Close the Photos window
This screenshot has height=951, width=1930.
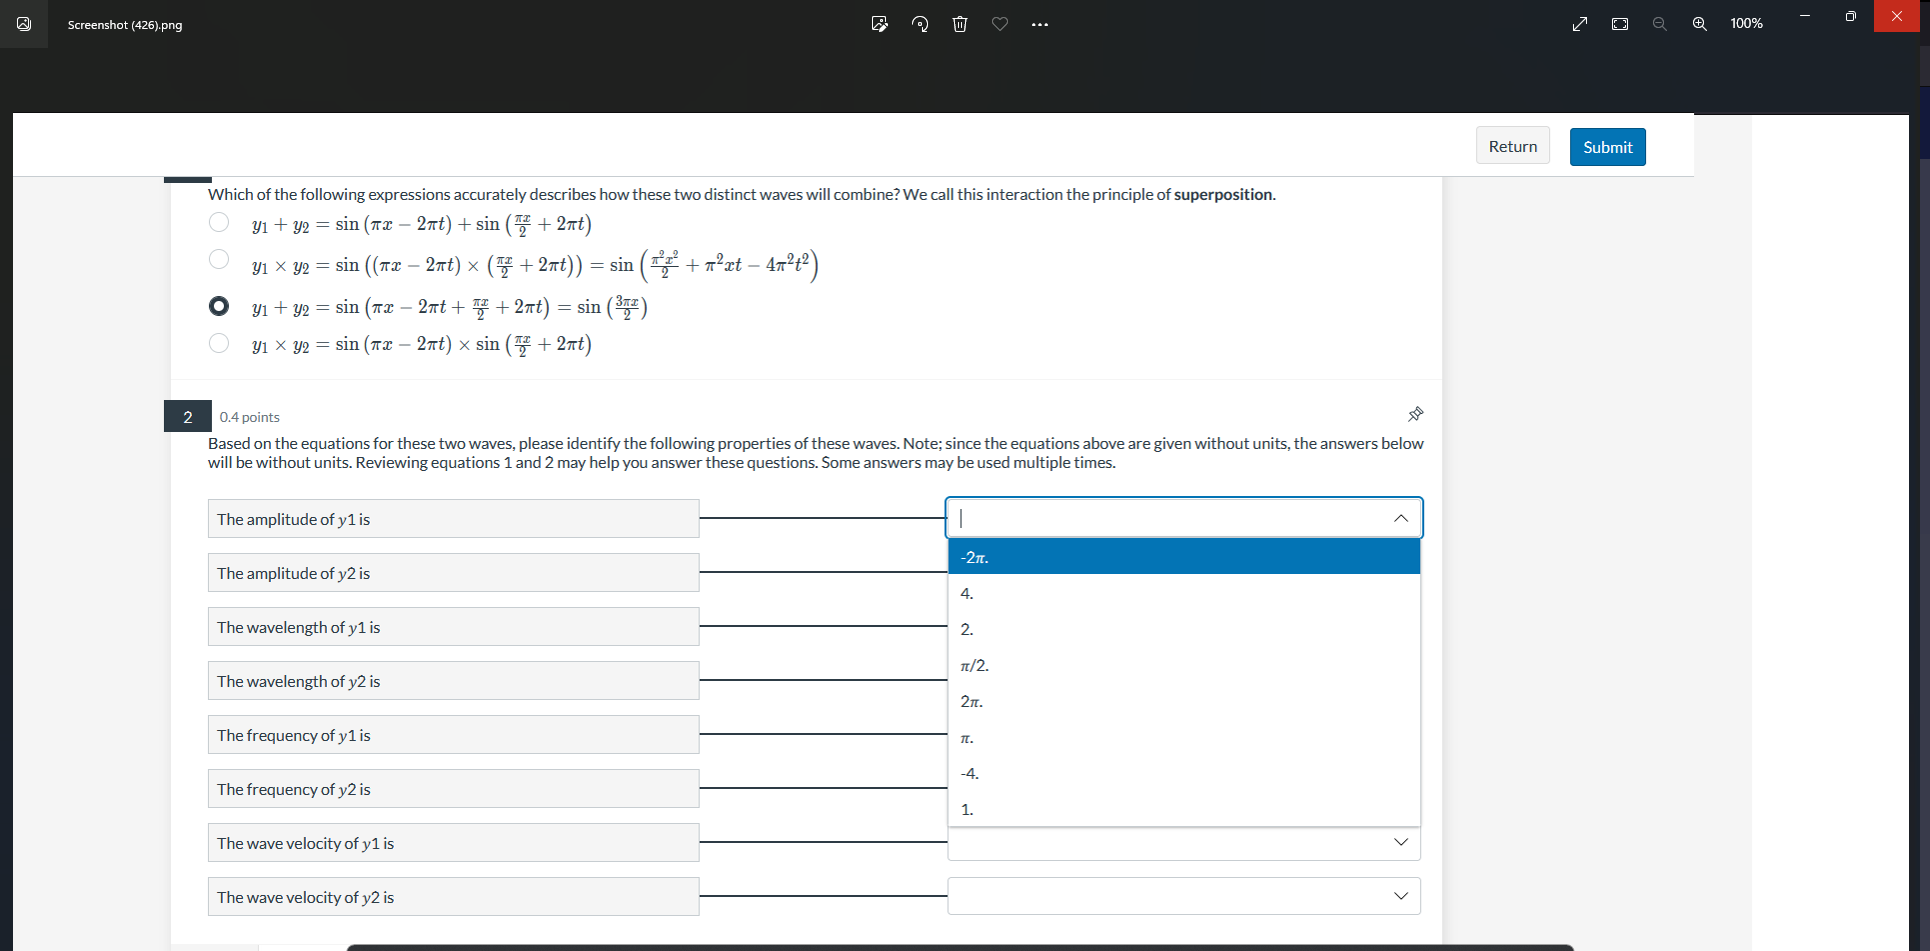tap(1897, 16)
